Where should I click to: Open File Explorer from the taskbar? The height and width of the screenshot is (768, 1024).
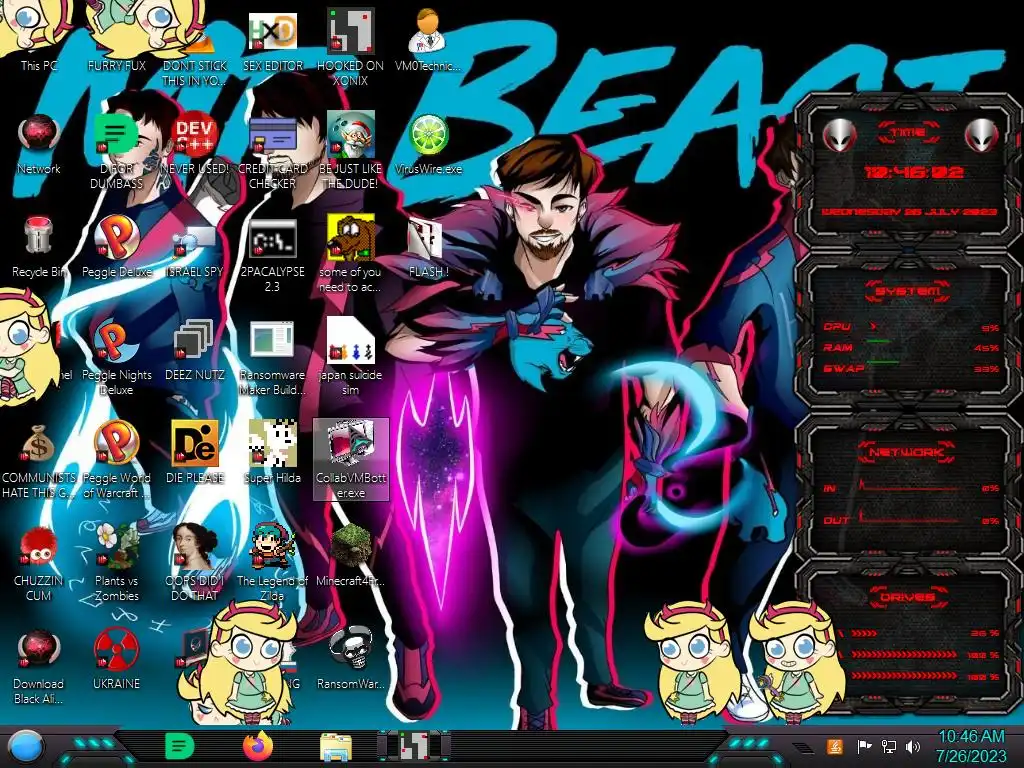(336, 747)
